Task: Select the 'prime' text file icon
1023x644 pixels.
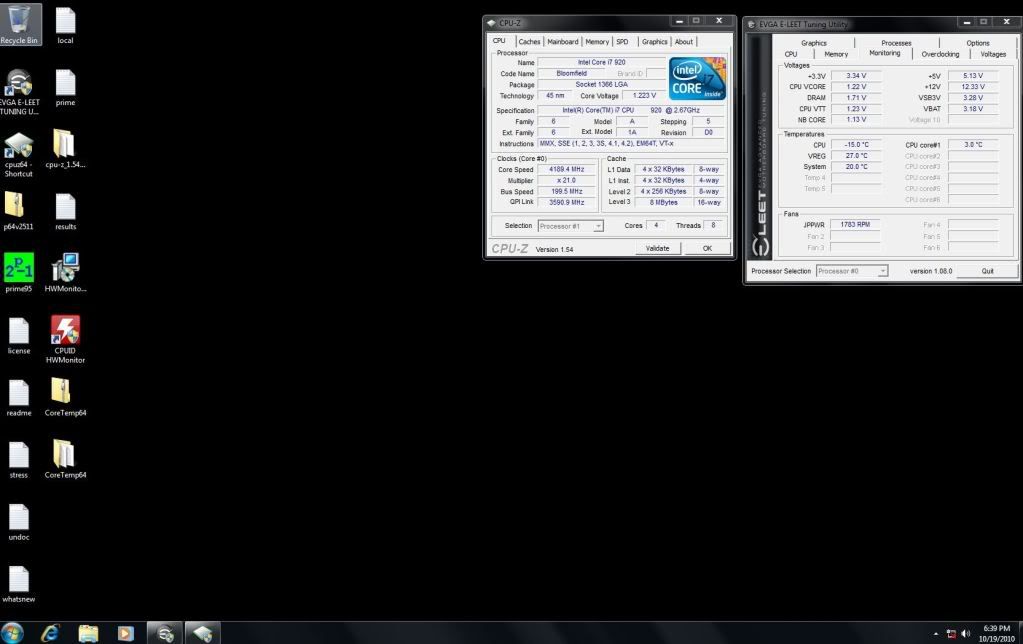Action: (65, 87)
